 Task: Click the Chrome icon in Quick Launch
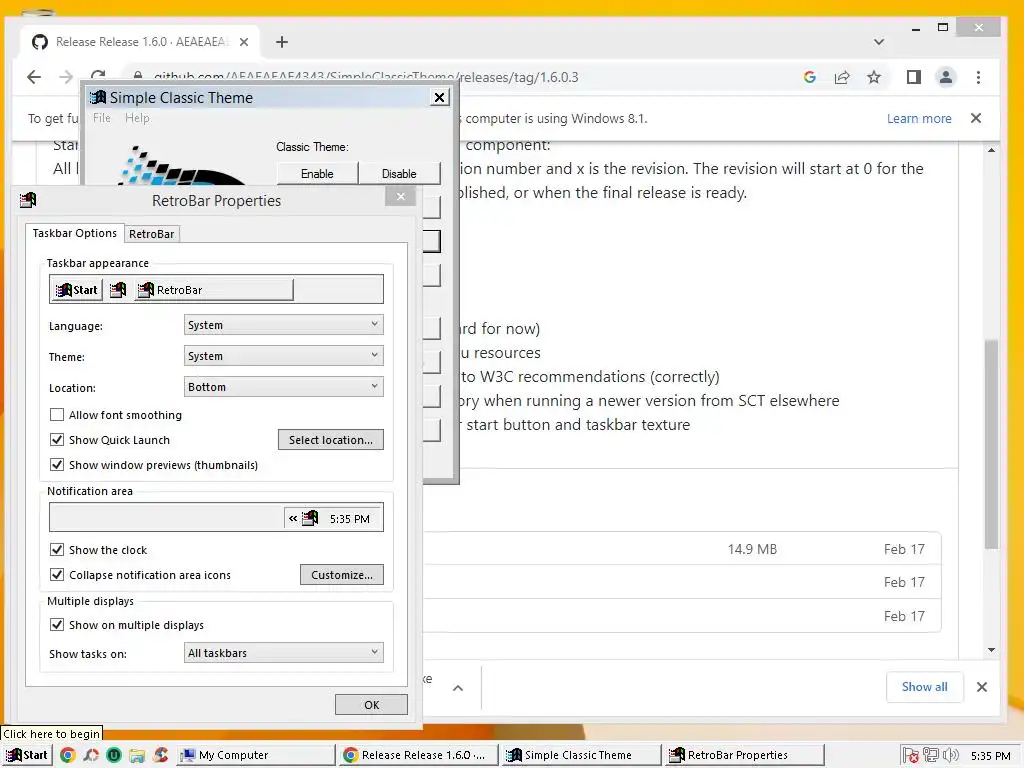(67, 755)
